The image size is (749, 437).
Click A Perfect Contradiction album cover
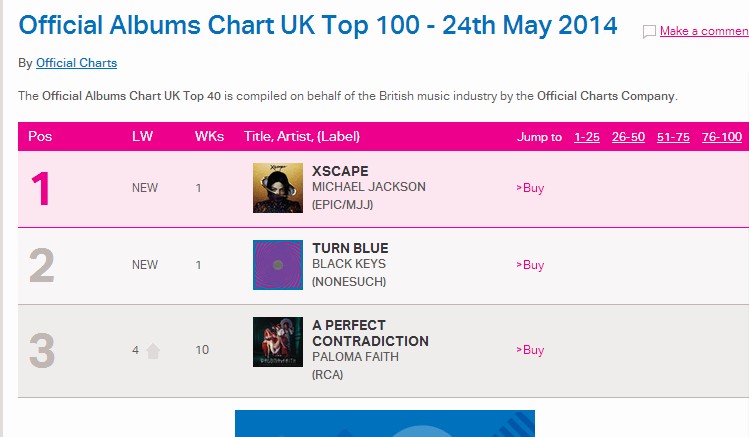tap(278, 342)
